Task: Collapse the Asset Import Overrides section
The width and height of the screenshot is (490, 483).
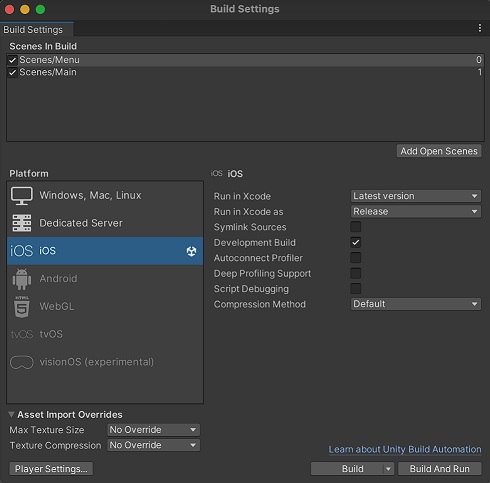Action: coord(11,414)
